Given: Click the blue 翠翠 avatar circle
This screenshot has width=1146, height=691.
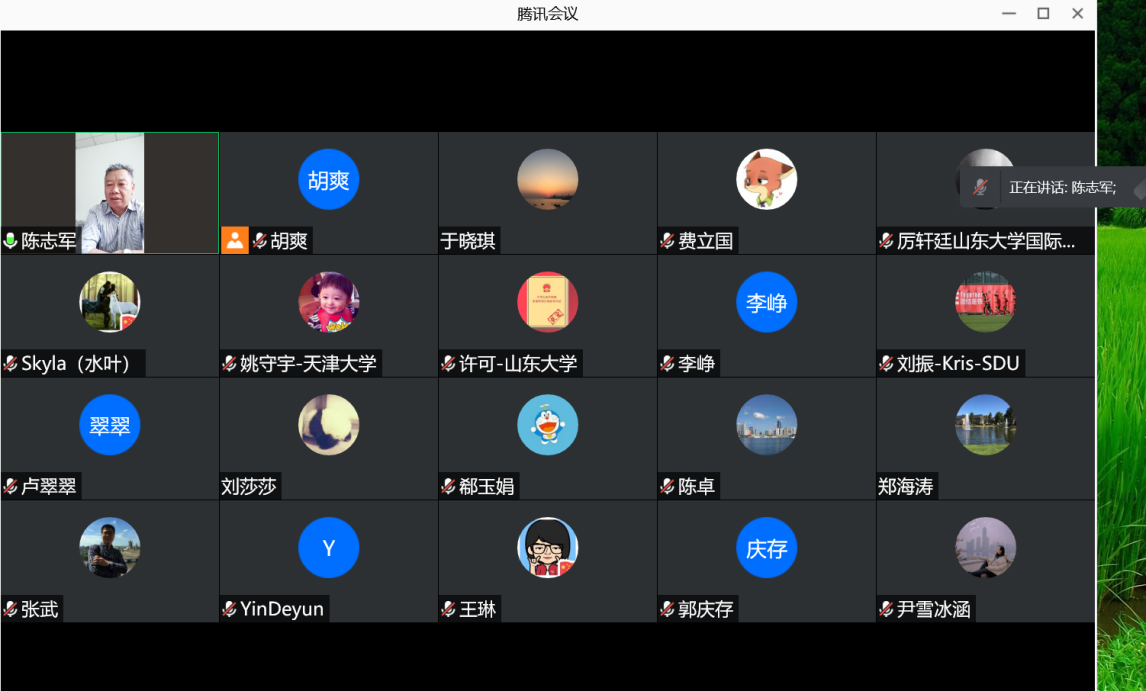Looking at the screenshot, I should (x=110, y=425).
